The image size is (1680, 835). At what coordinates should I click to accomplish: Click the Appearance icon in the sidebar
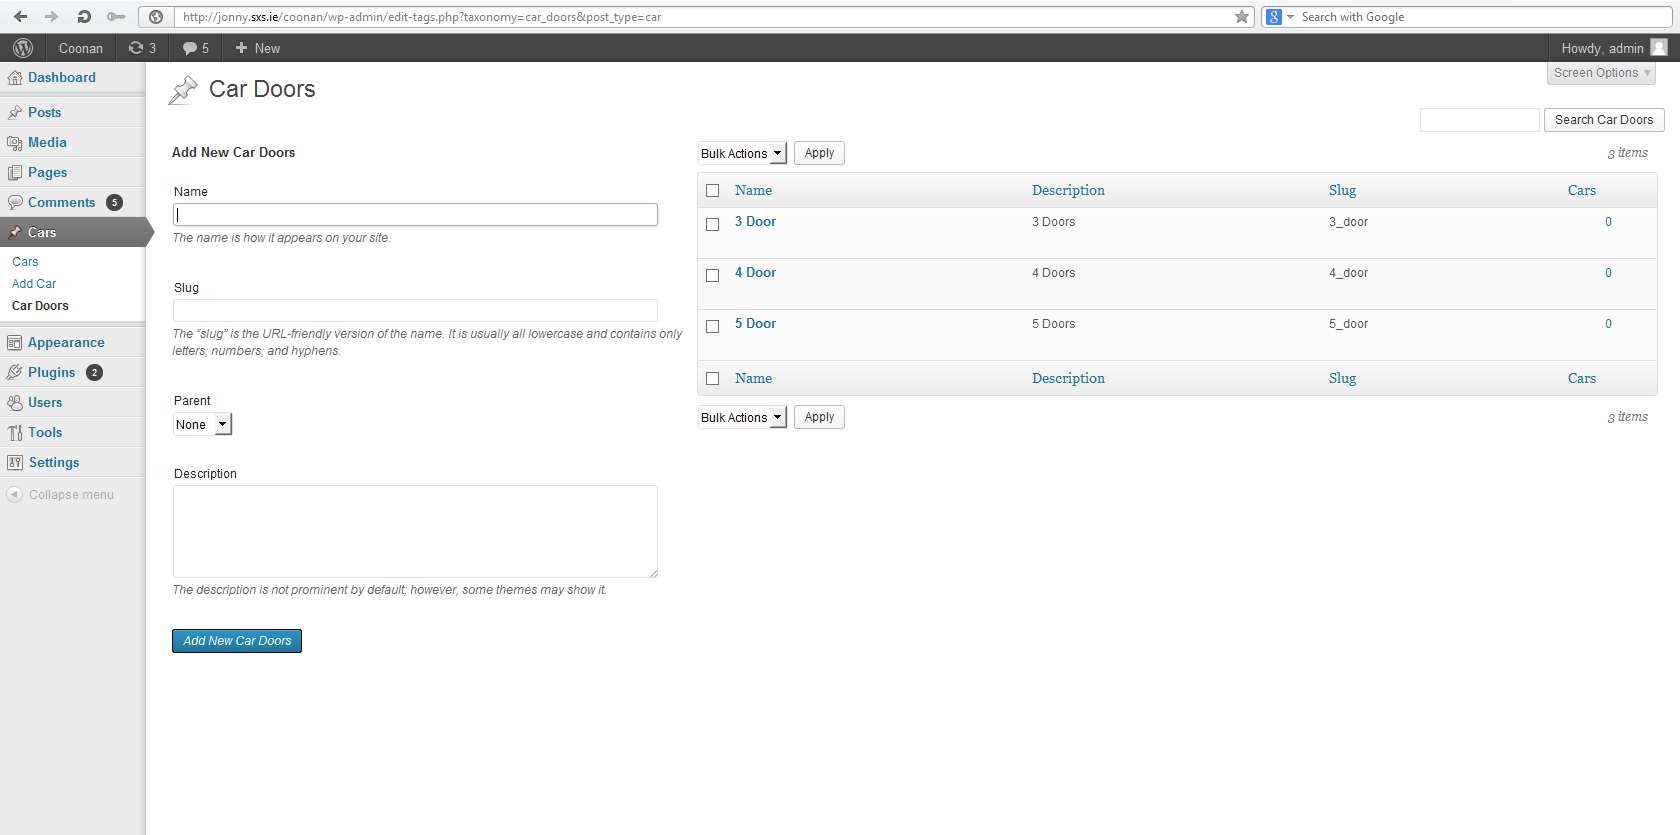[x=14, y=343]
